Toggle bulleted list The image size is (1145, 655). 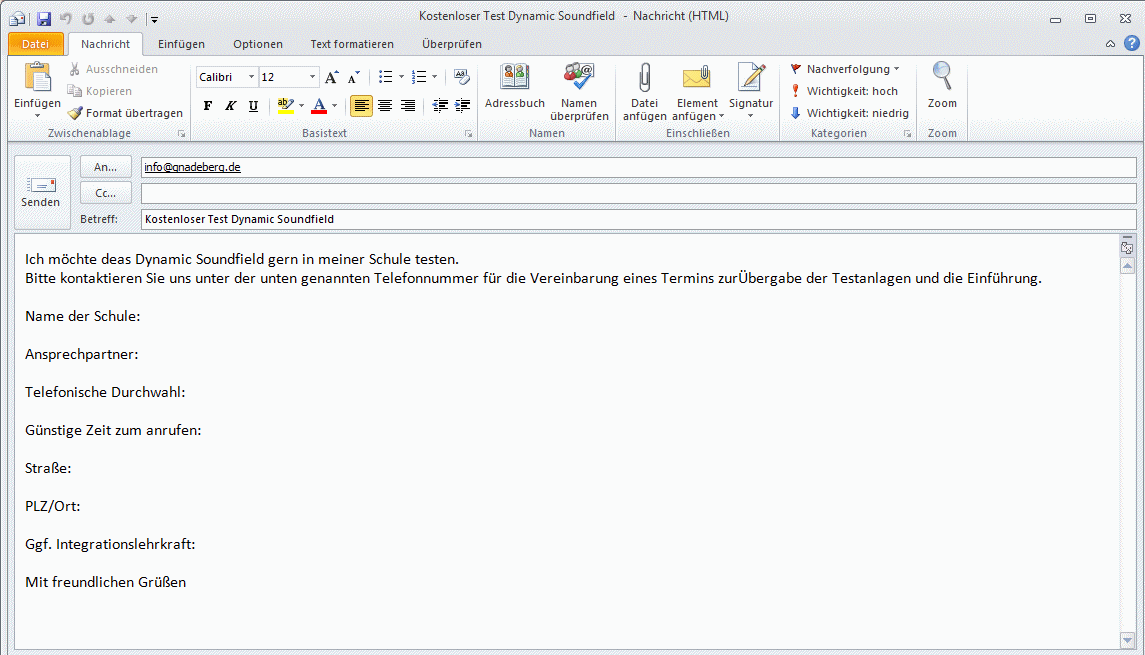click(386, 77)
